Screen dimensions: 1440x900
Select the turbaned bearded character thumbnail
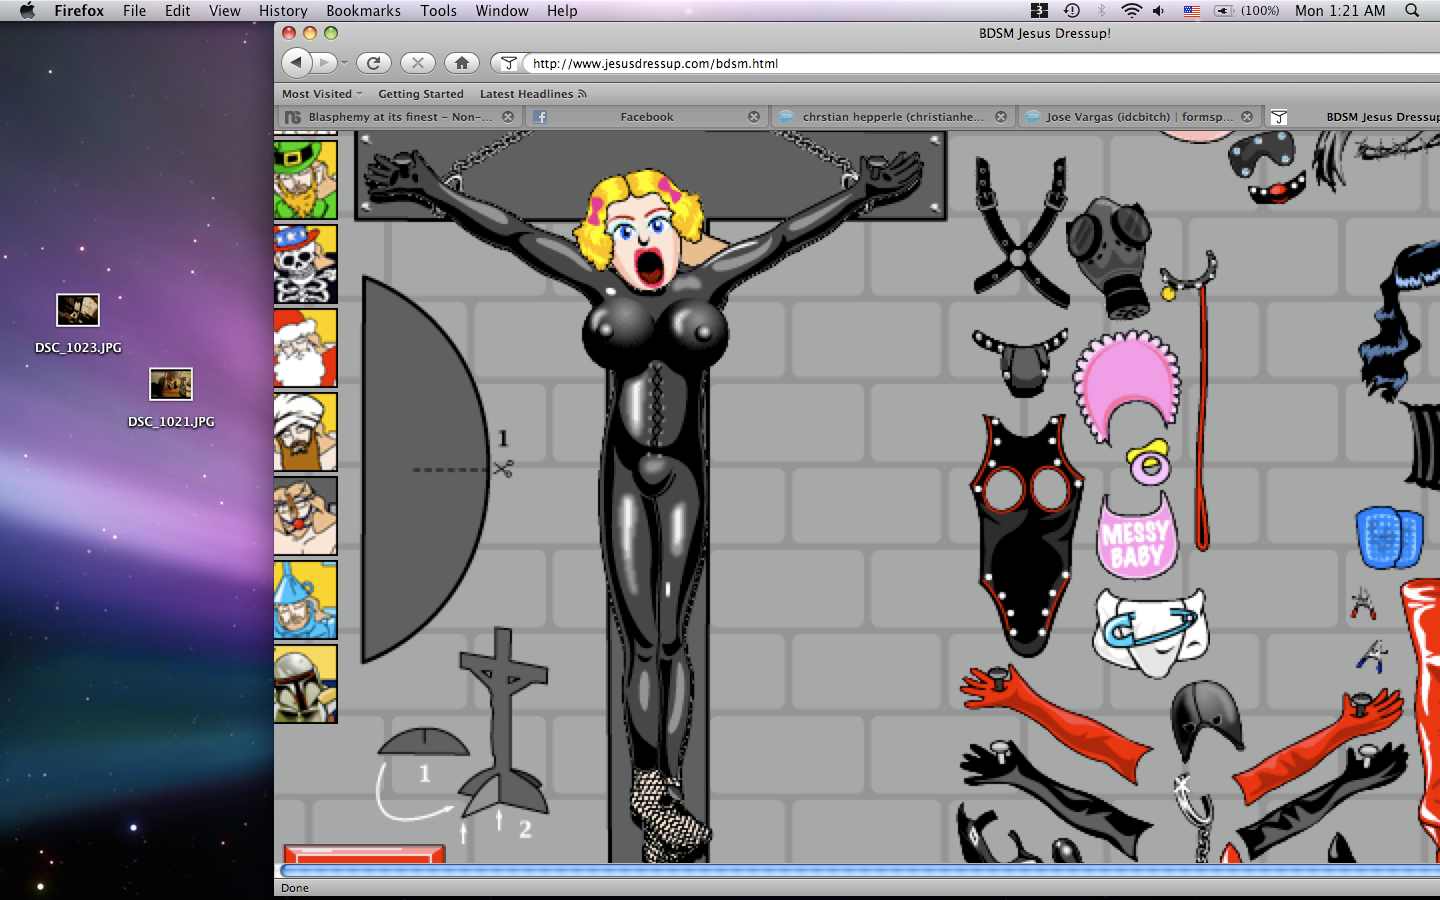pyautogui.click(x=305, y=432)
